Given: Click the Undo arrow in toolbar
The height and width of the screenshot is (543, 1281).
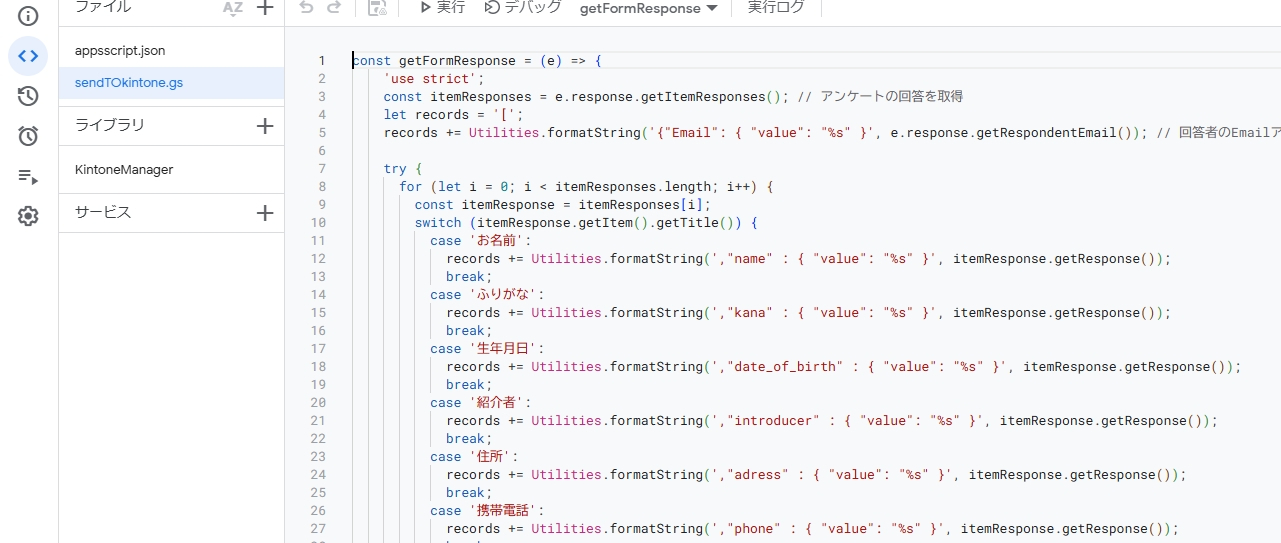Looking at the screenshot, I should point(306,7).
